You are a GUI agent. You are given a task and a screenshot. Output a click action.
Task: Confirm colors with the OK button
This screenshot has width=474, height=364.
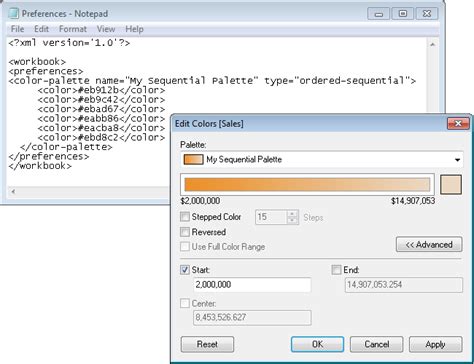click(317, 344)
